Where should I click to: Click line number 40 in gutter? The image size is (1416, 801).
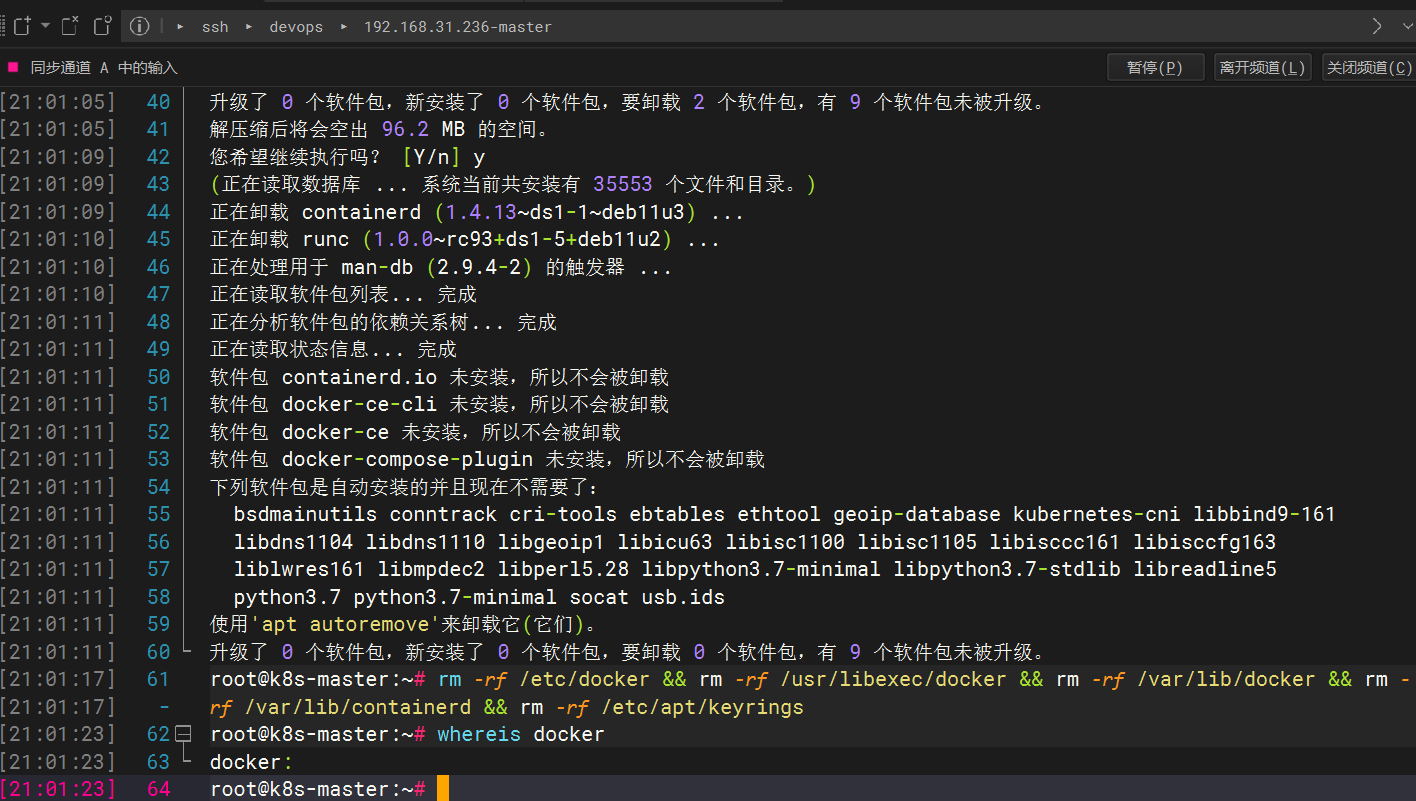point(158,102)
